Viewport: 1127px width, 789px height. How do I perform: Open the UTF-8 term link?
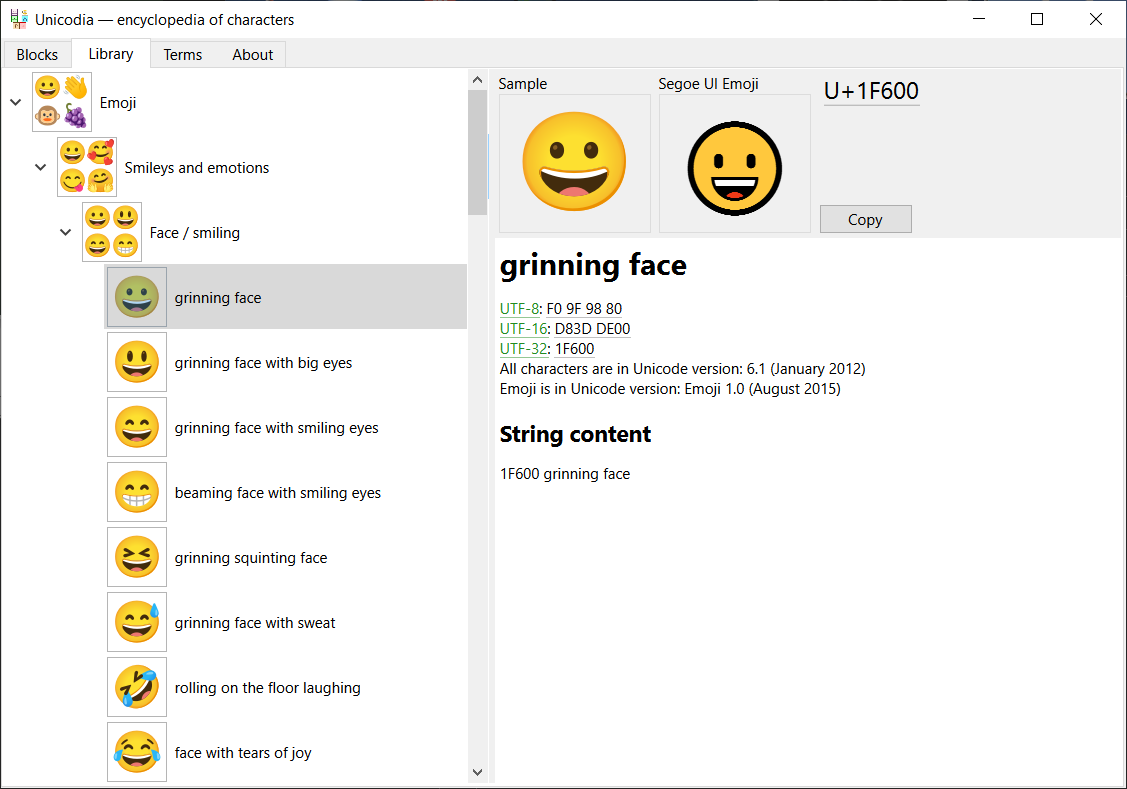pos(518,309)
